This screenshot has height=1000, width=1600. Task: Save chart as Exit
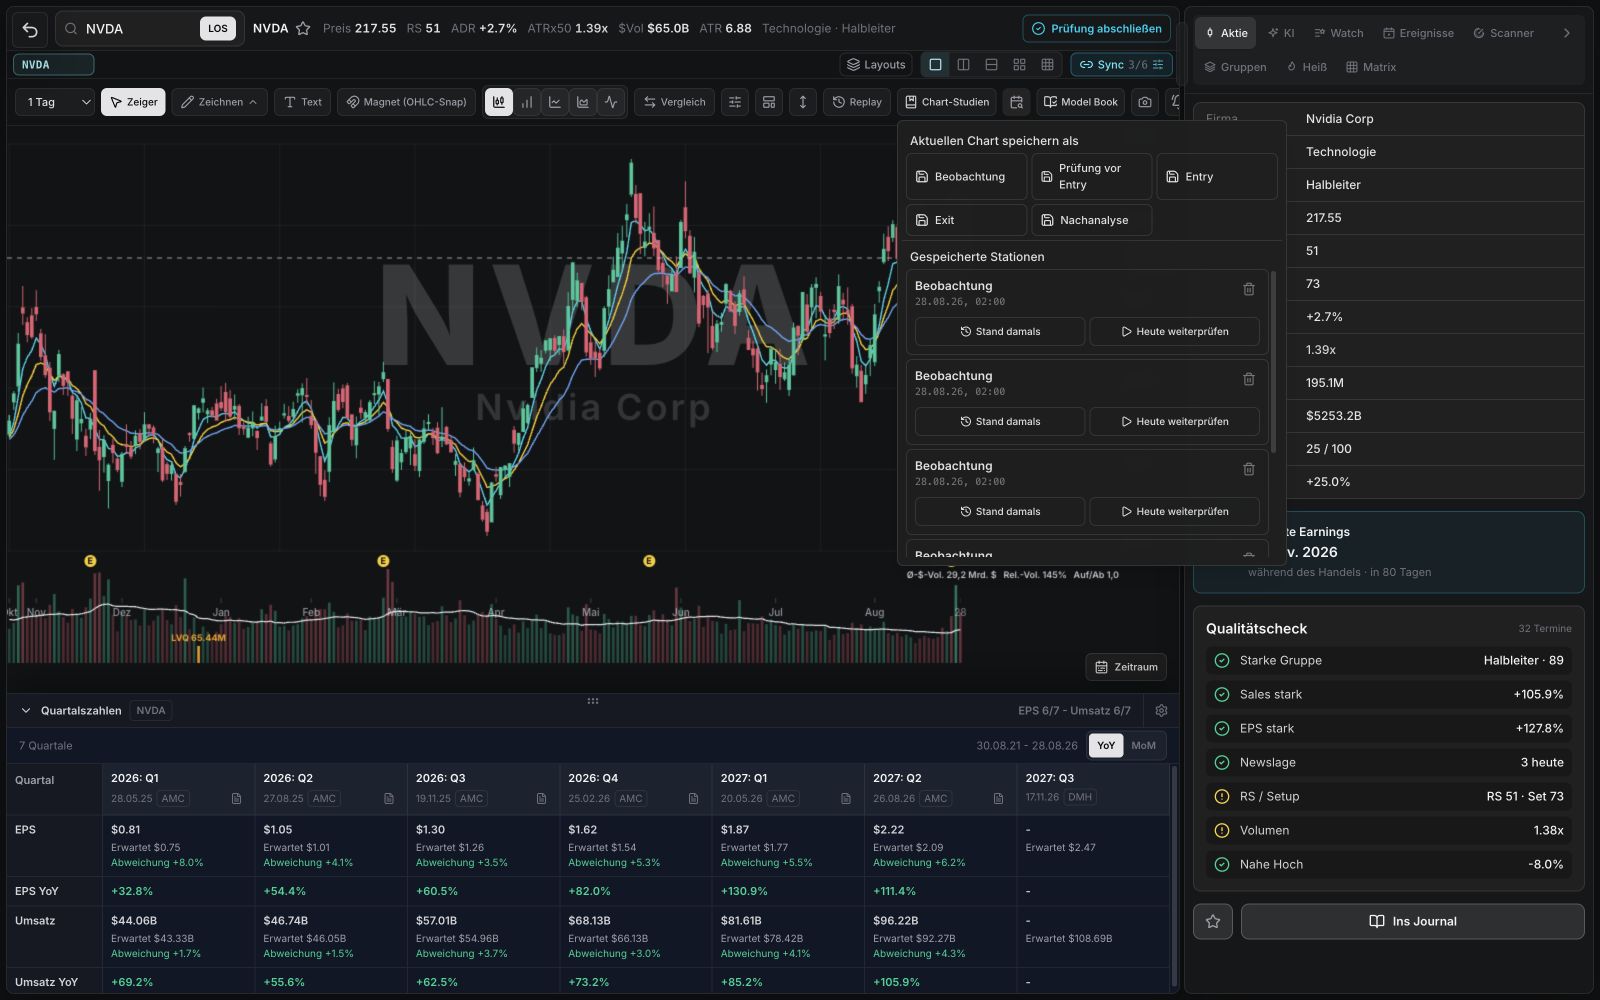point(967,220)
